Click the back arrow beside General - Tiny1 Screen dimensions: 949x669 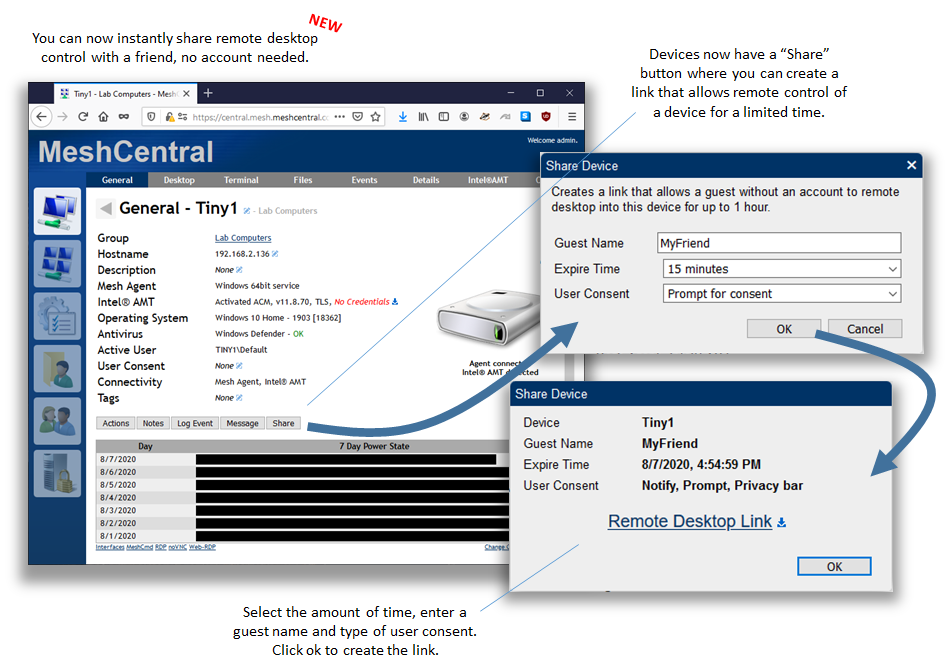[x=105, y=209]
